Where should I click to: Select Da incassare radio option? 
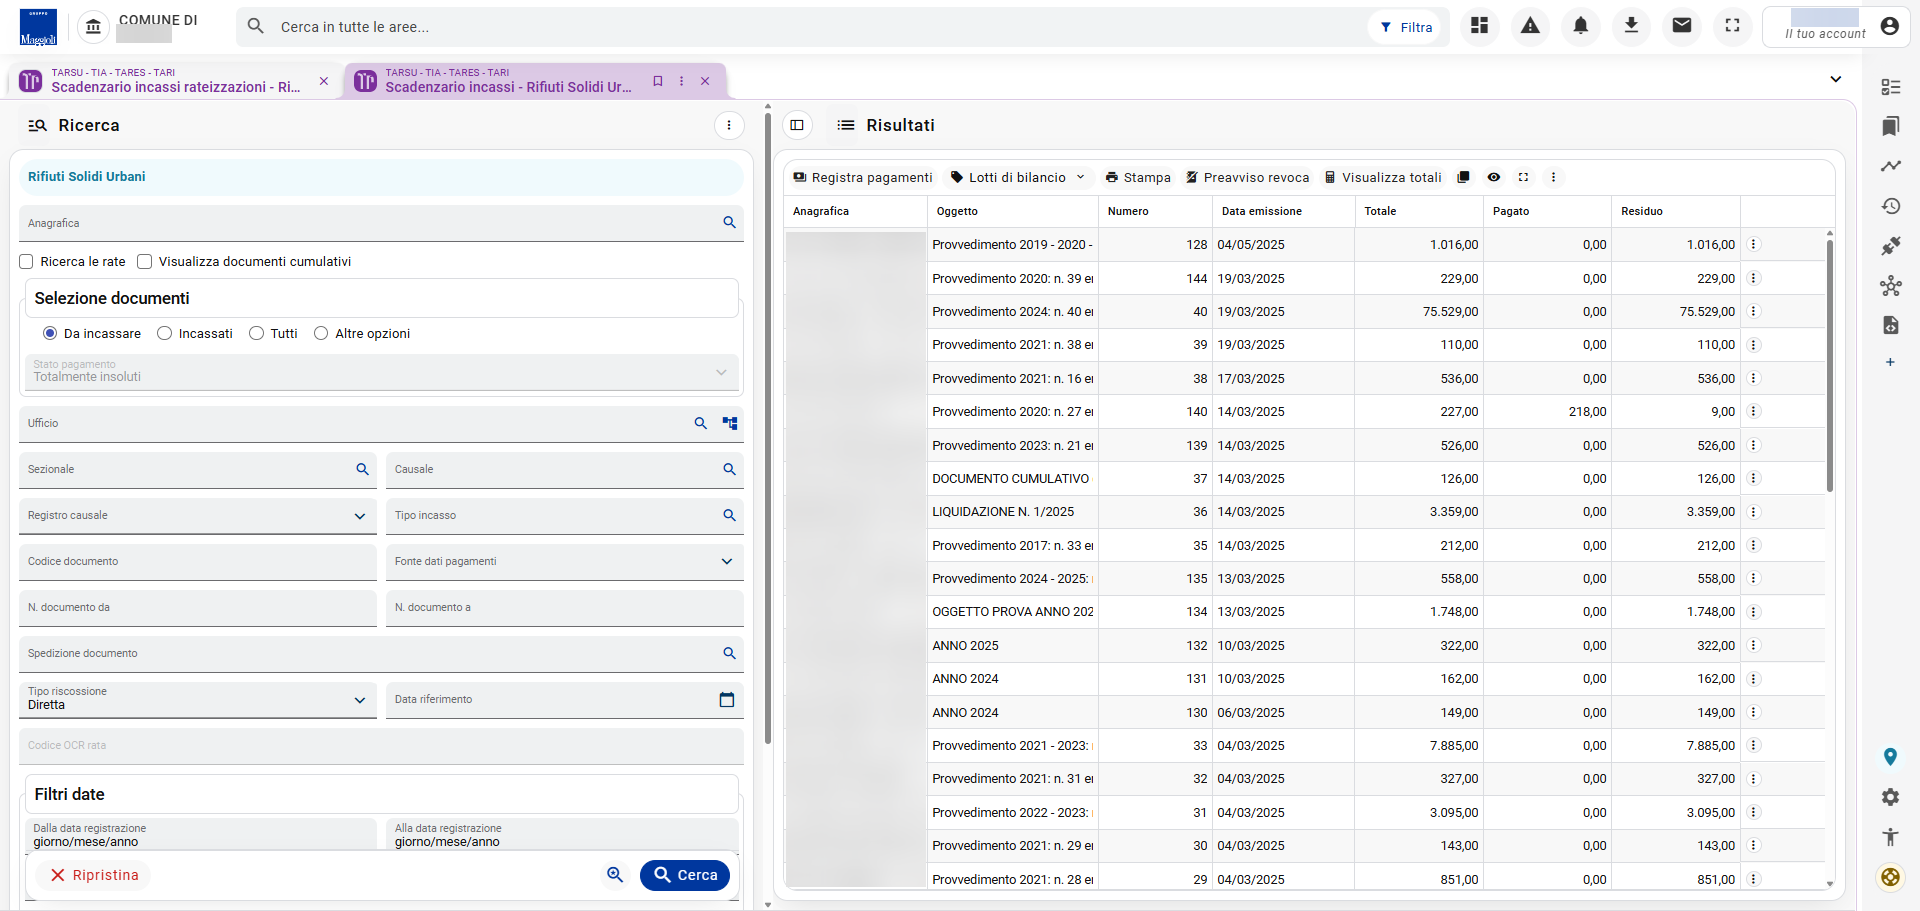coord(50,333)
